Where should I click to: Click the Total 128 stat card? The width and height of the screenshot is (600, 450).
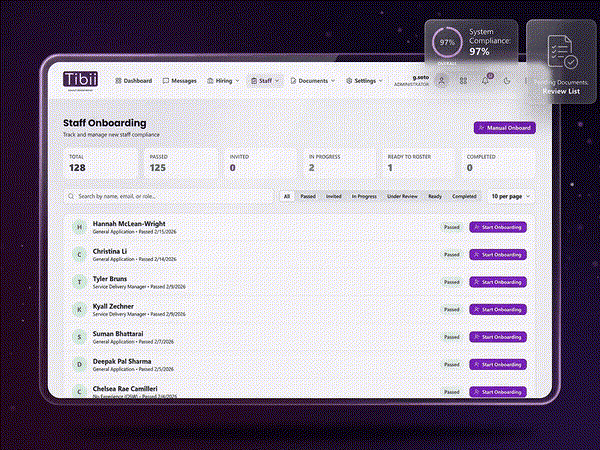click(101, 163)
